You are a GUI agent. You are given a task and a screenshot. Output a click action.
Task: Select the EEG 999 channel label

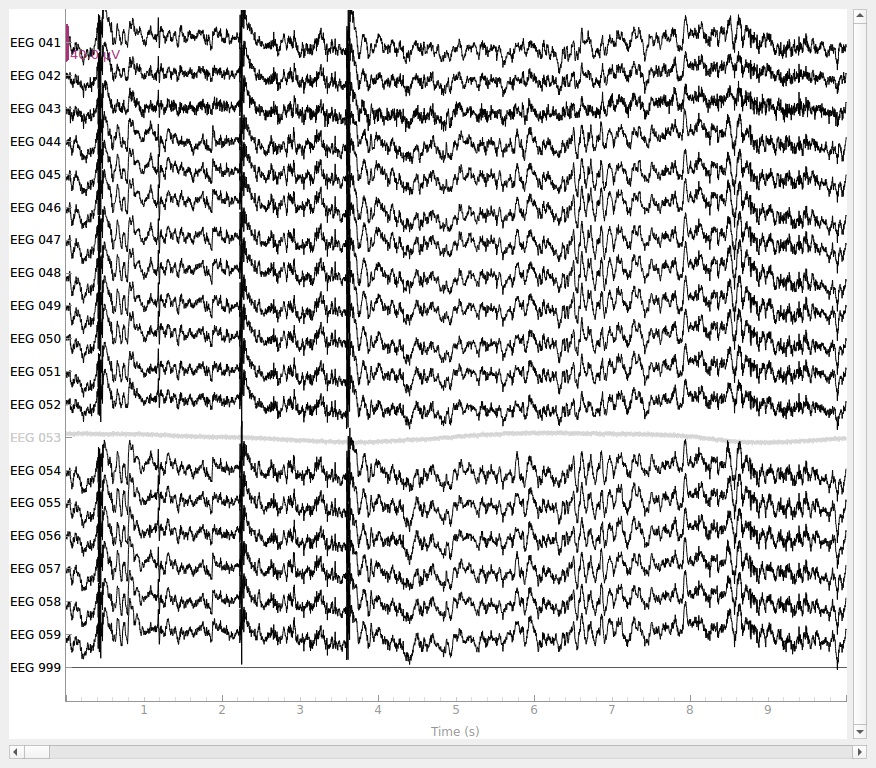(35, 668)
